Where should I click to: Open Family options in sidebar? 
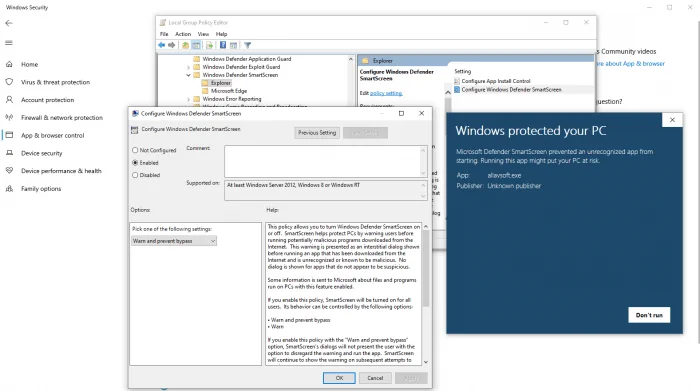pyautogui.click(x=41, y=188)
